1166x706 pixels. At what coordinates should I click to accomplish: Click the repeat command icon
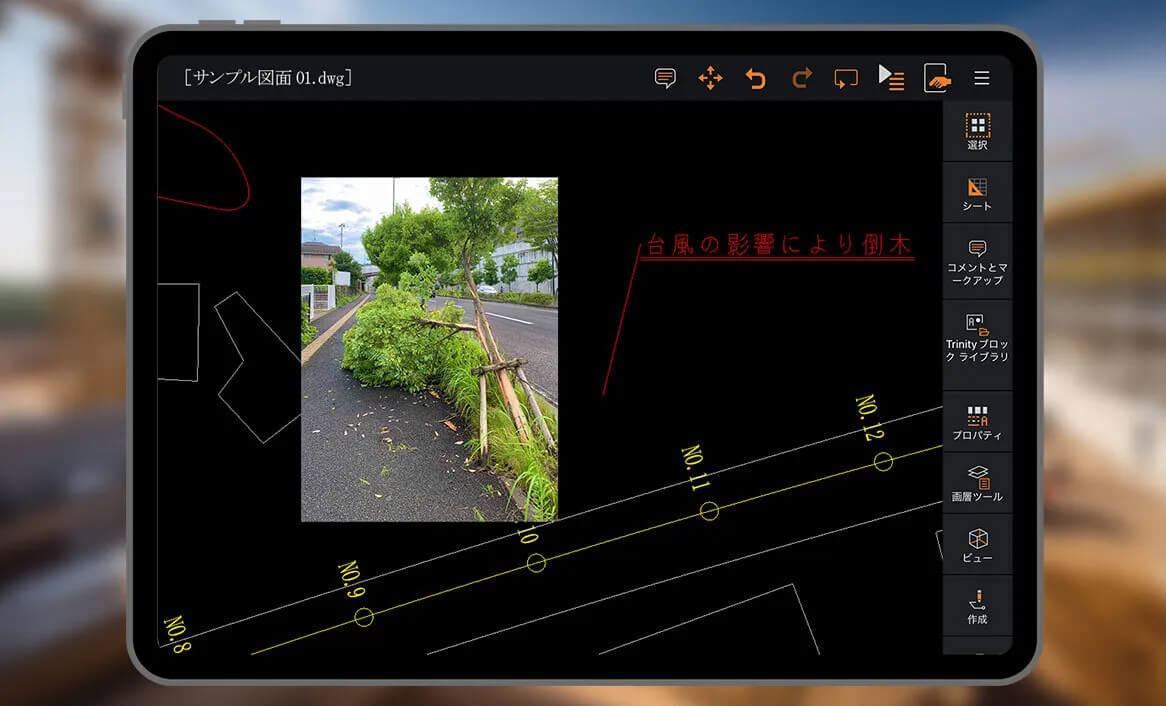pos(846,78)
